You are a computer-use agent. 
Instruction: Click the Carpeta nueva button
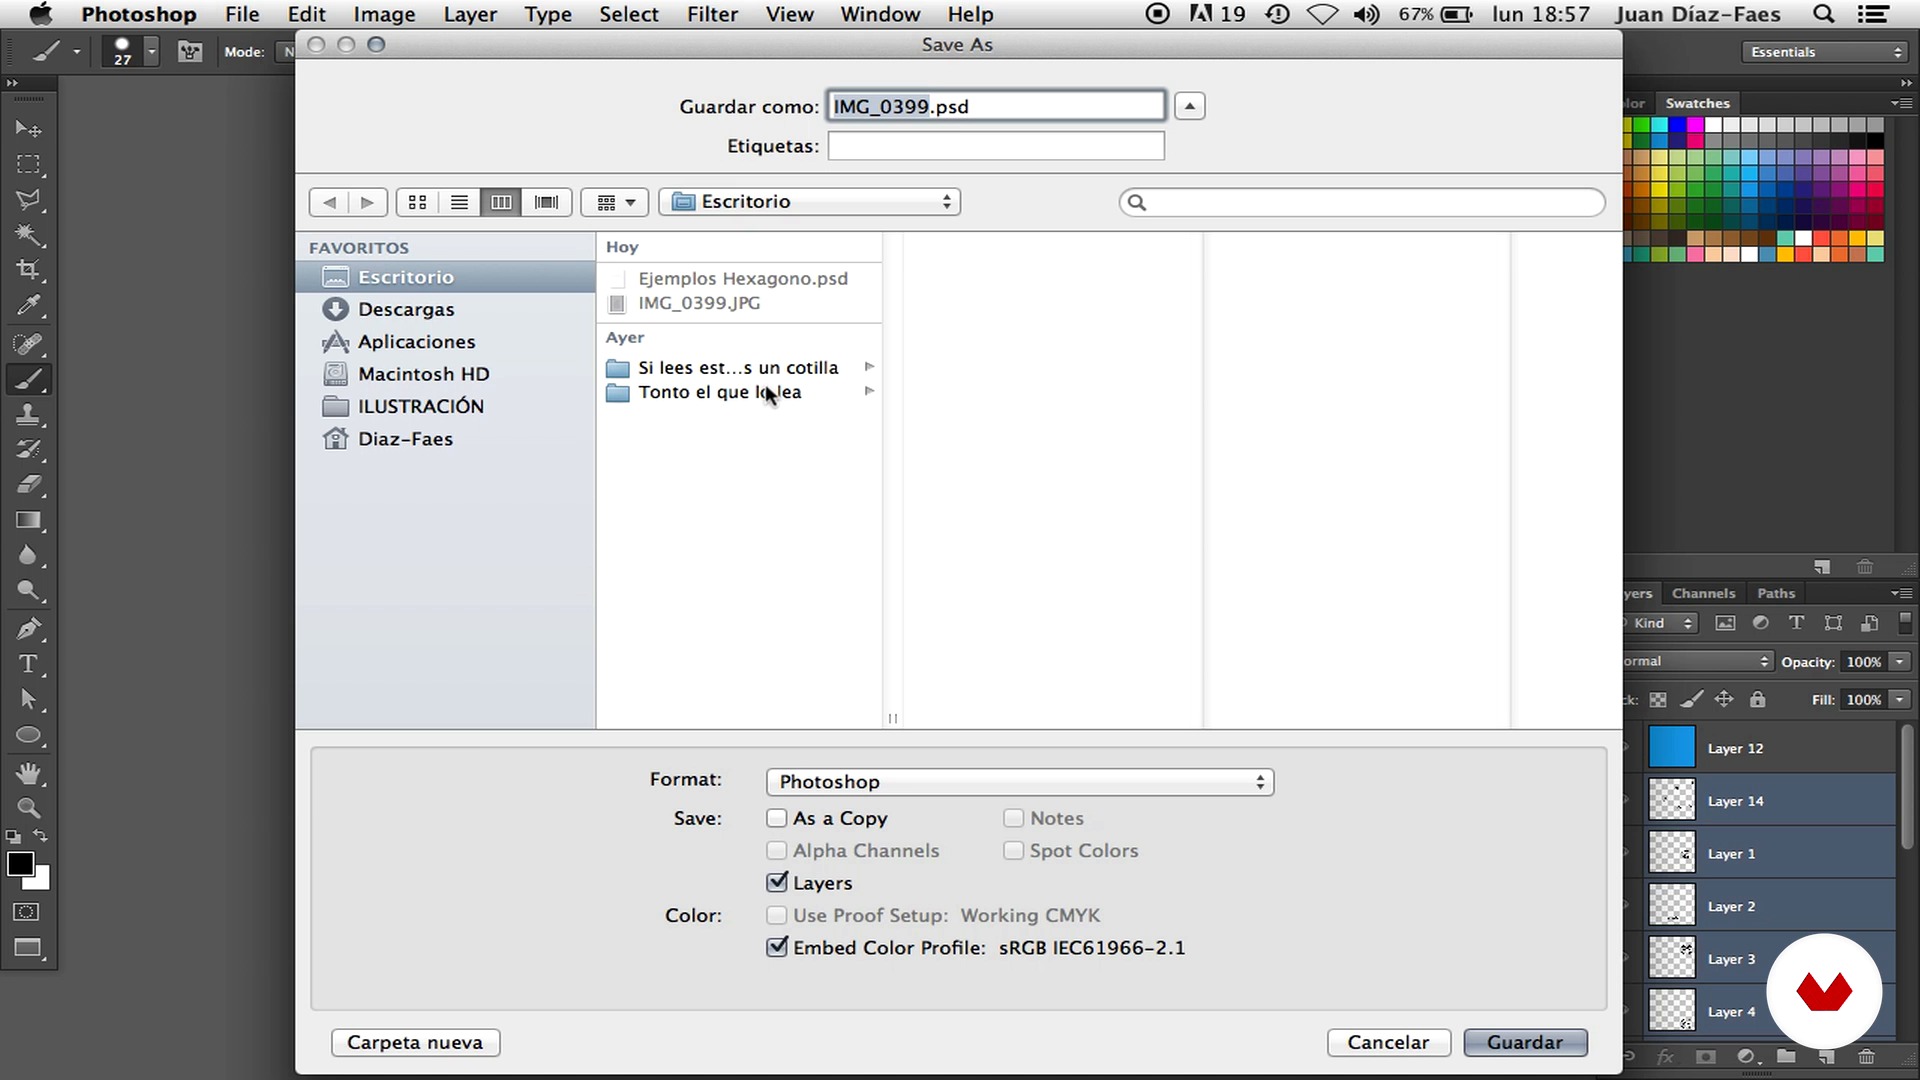(x=415, y=1042)
